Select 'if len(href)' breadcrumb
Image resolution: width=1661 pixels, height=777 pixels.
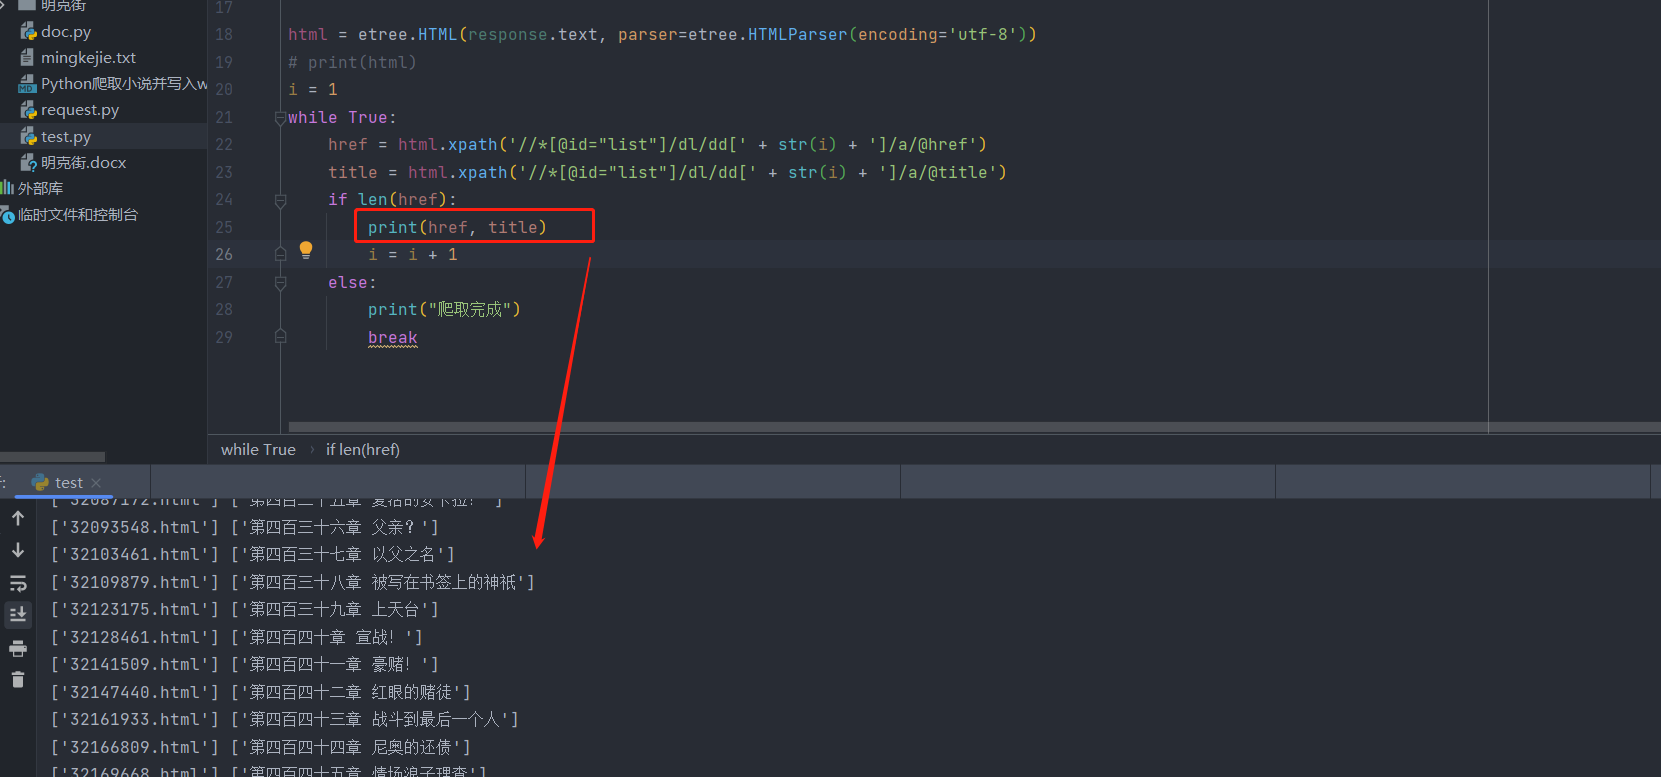(x=363, y=450)
